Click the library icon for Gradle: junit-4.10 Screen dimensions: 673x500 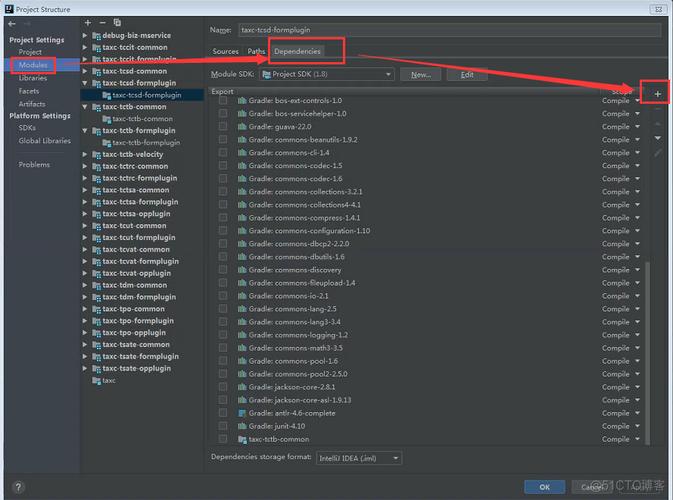click(242, 426)
